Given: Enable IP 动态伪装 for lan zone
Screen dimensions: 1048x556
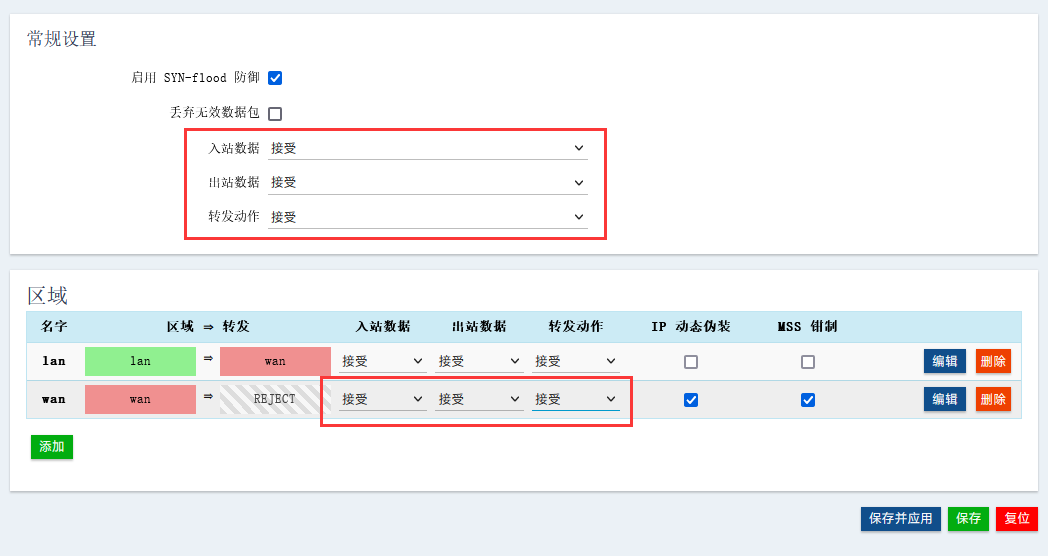Looking at the screenshot, I should pos(691,362).
